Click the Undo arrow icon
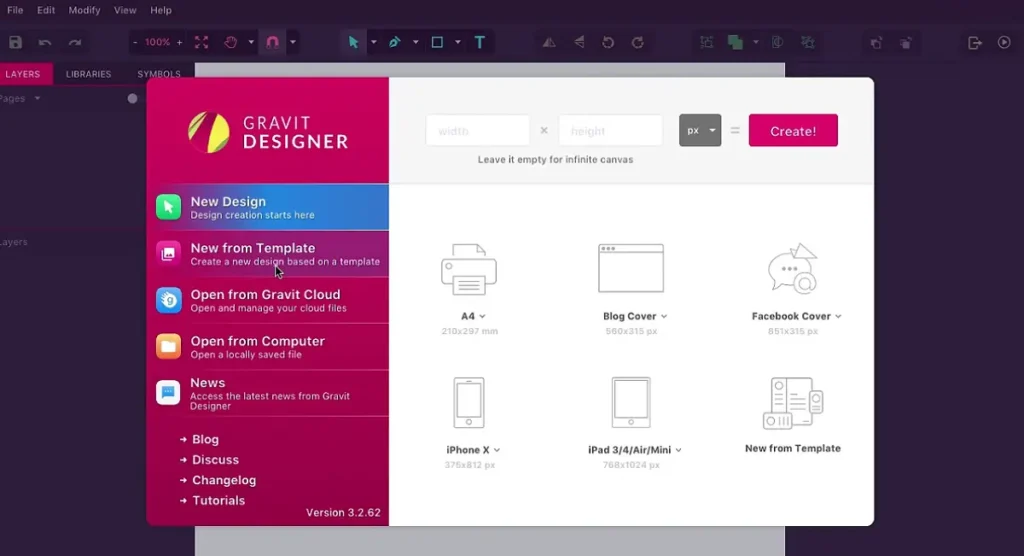The height and width of the screenshot is (556, 1024). point(44,42)
